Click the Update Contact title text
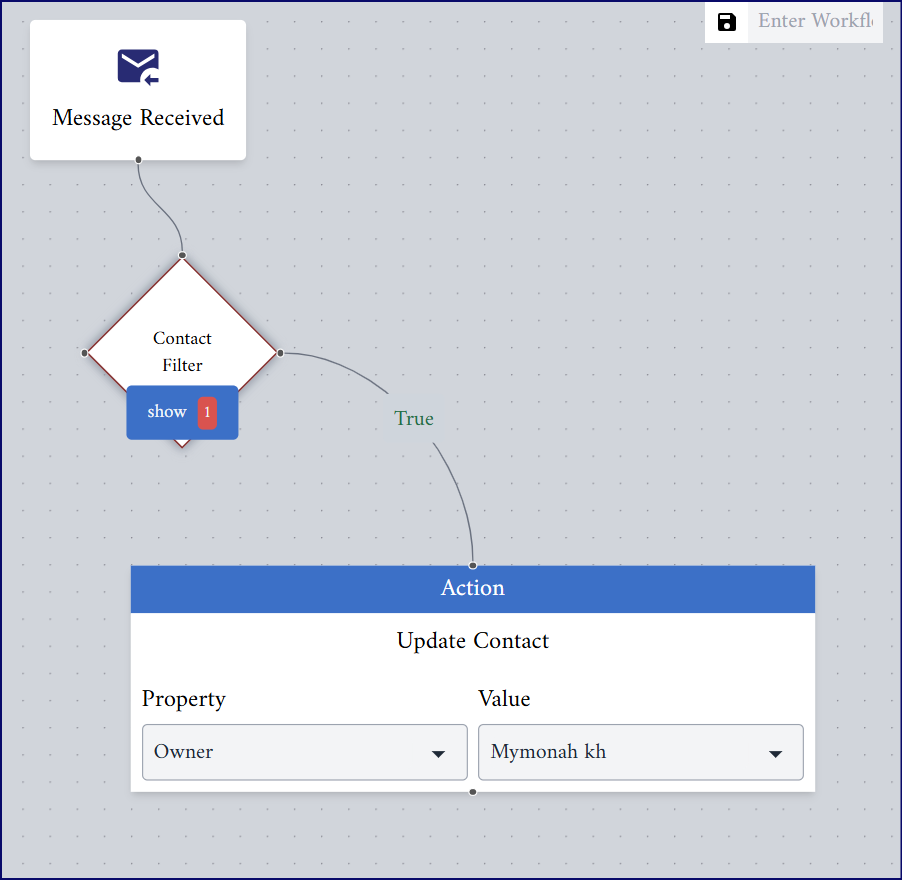Viewport: 902px width, 880px height. (x=473, y=641)
